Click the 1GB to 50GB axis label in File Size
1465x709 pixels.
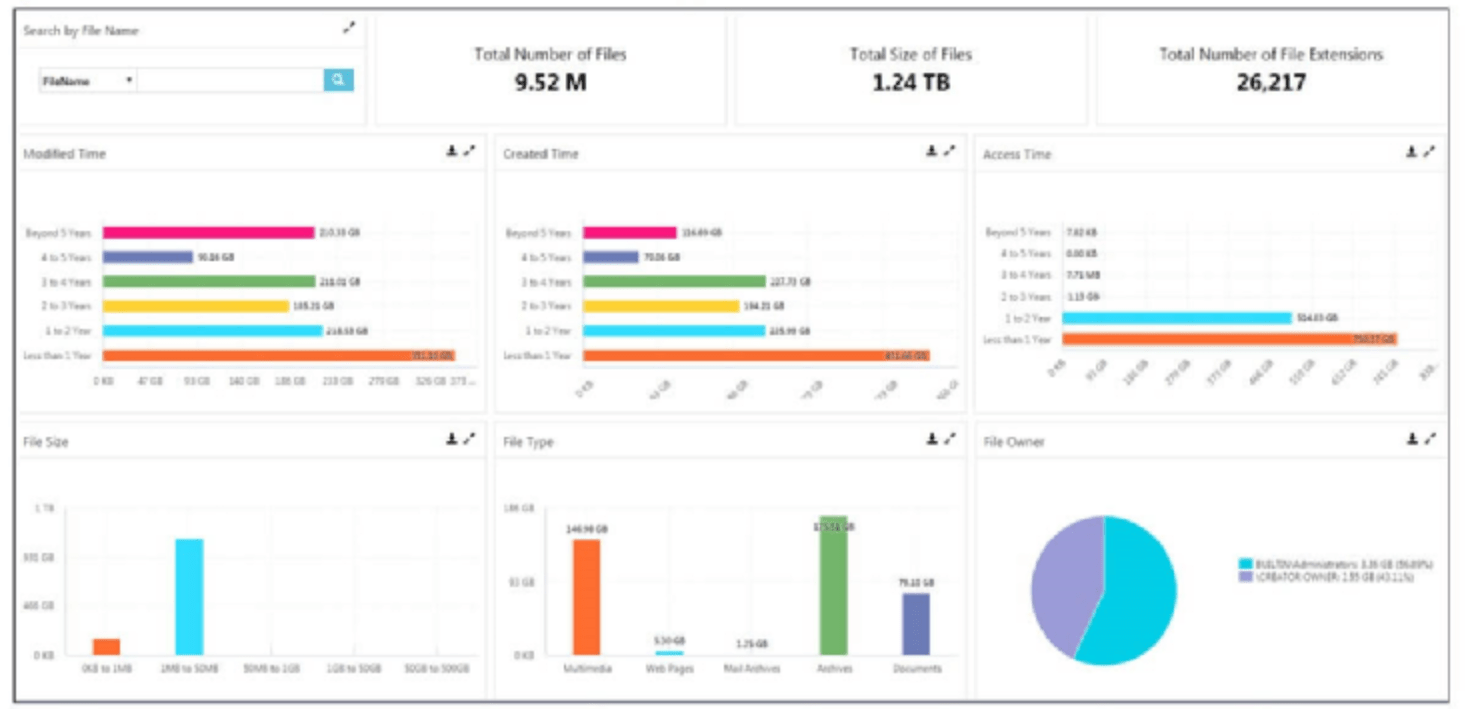pos(353,668)
